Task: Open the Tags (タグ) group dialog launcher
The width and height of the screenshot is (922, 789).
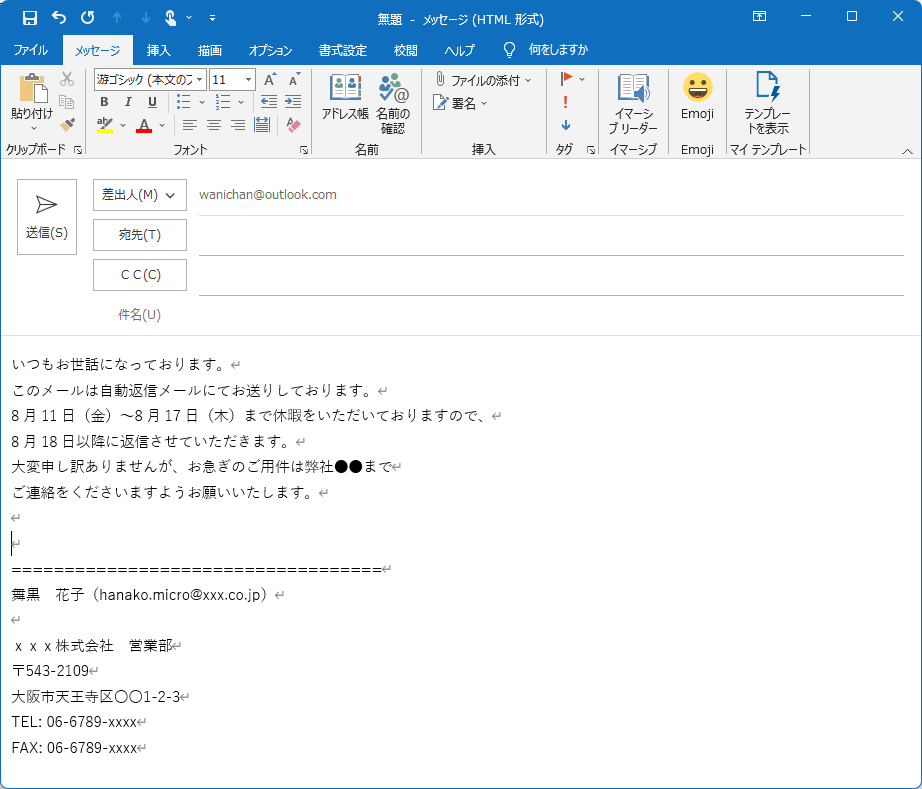Action: coord(590,151)
